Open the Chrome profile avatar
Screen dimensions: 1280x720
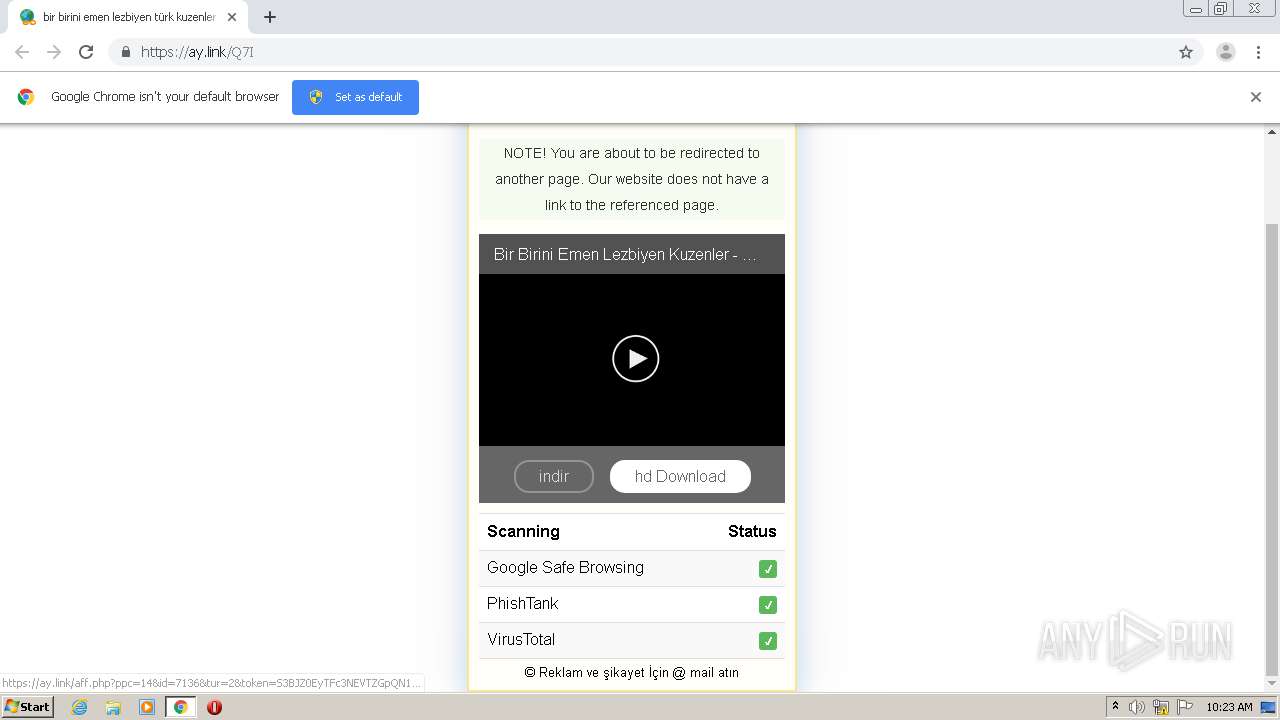[x=1226, y=52]
